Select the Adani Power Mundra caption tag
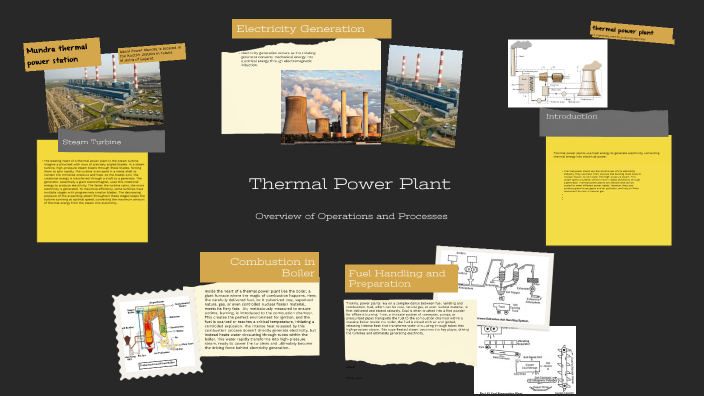The image size is (704, 396). point(152,53)
